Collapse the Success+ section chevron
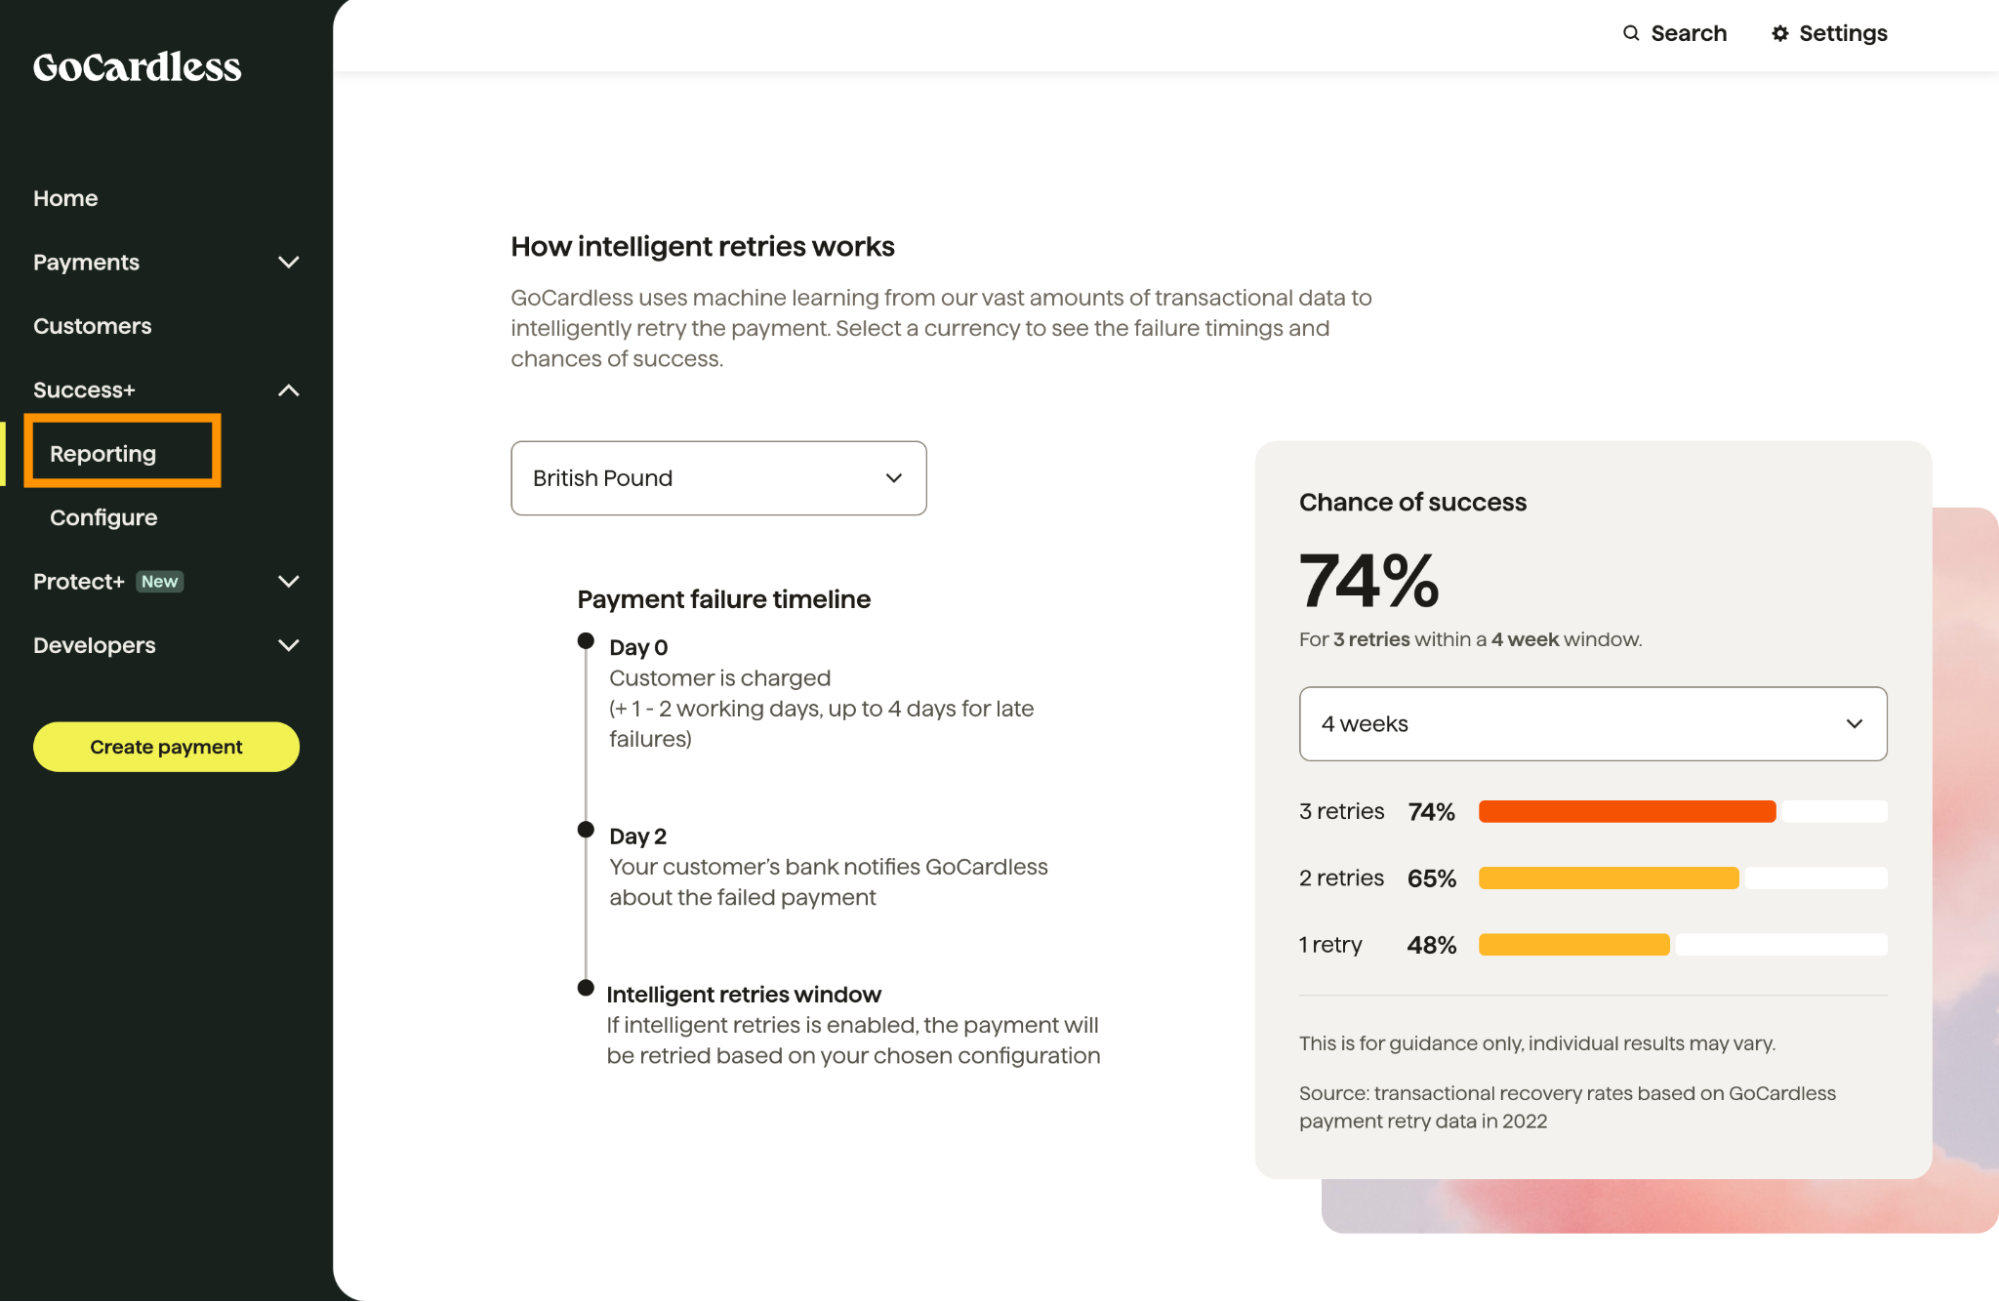The height and width of the screenshot is (1302, 1999). pyautogui.click(x=288, y=390)
